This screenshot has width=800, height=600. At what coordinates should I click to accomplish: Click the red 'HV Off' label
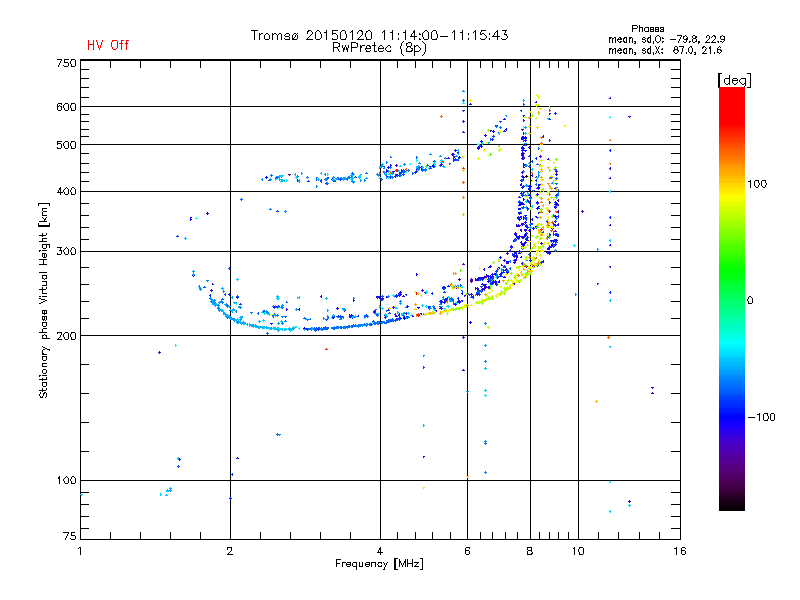tap(108, 45)
